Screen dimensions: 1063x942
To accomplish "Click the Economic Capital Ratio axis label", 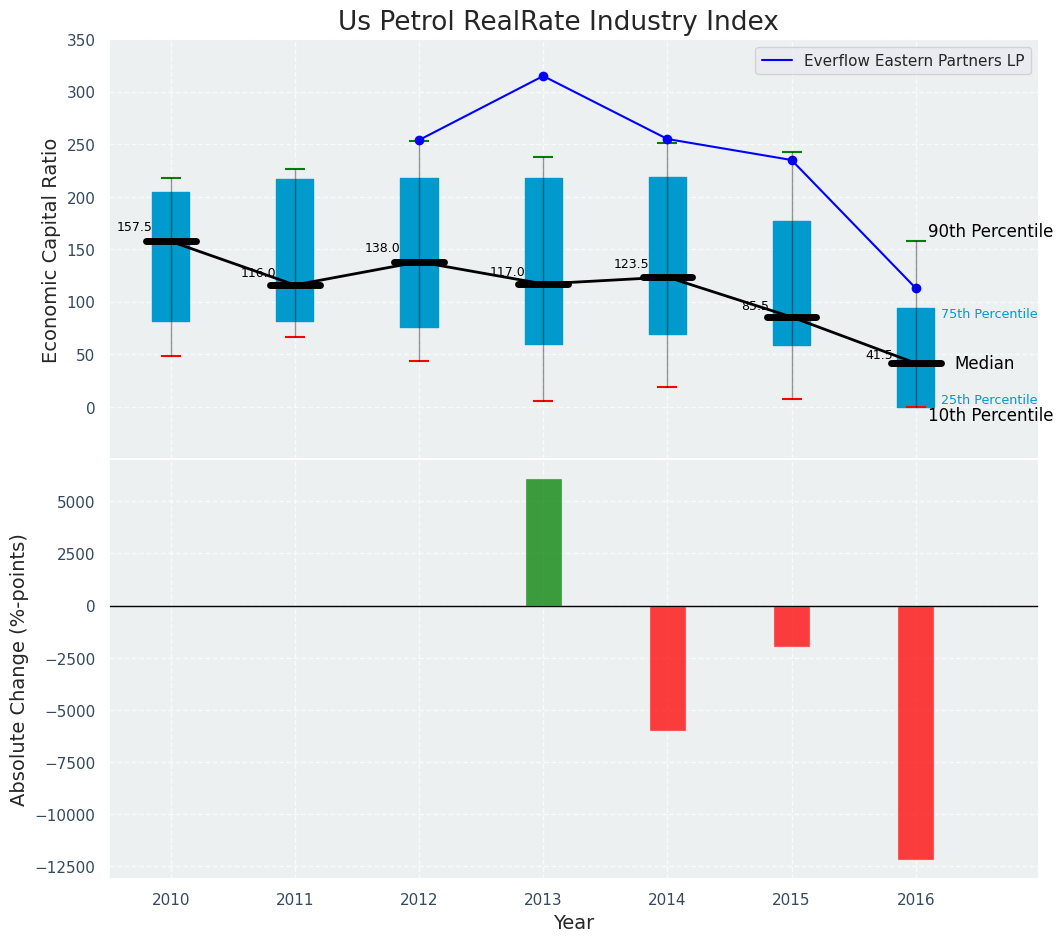I will pos(51,250).
